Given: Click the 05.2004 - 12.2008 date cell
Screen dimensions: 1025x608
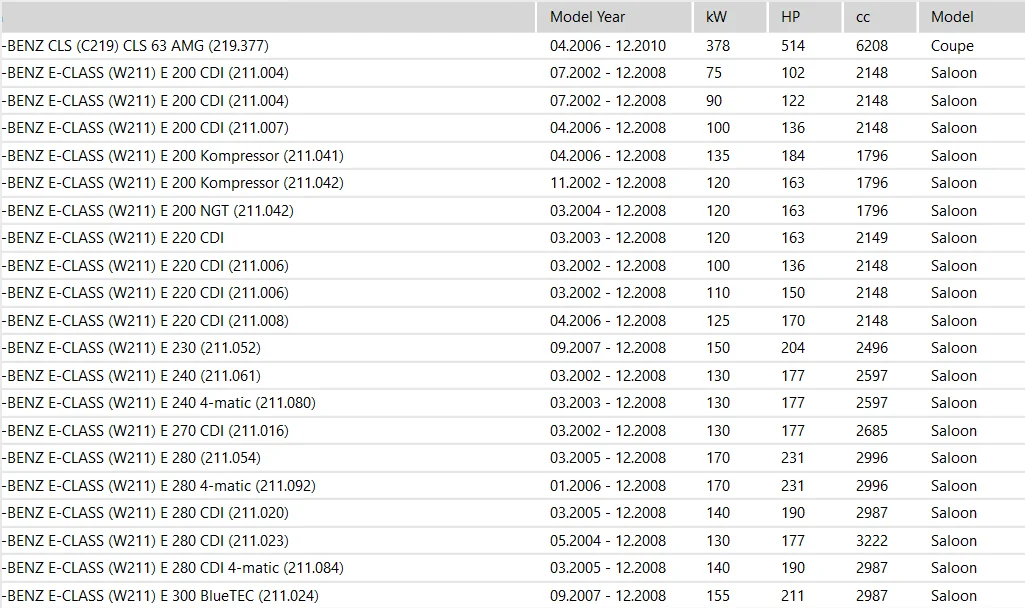Looking at the screenshot, I should click(x=608, y=541).
